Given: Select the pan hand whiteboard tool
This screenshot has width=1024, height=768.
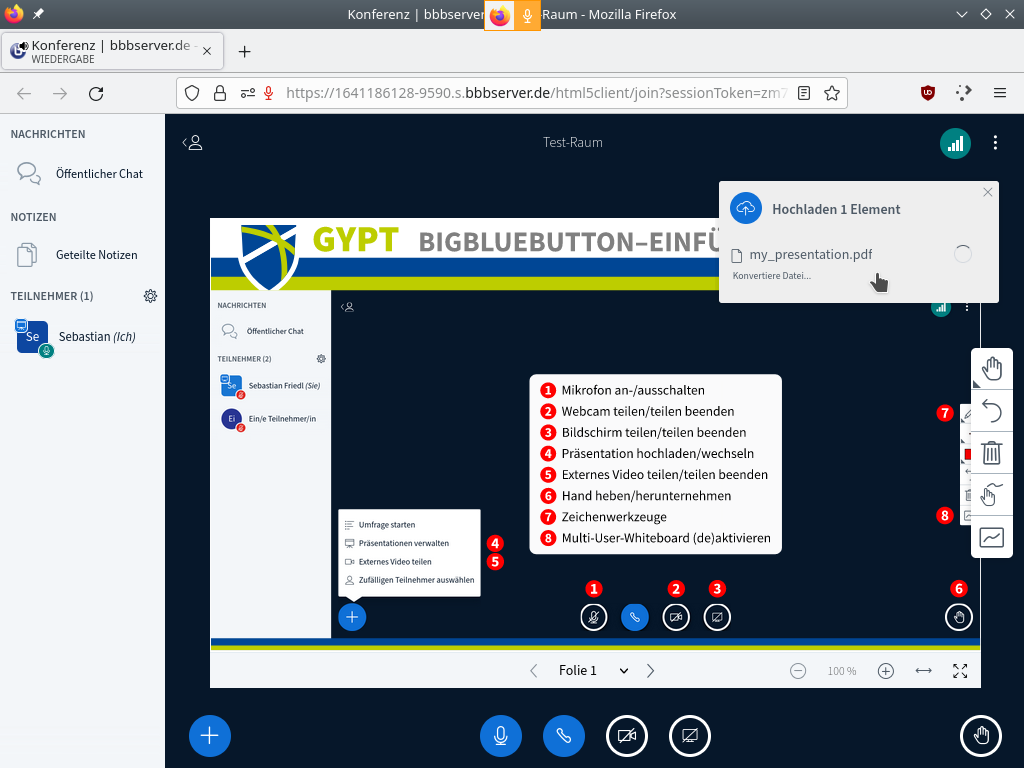Looking at the screenshot, I should (x=992, y=369).
